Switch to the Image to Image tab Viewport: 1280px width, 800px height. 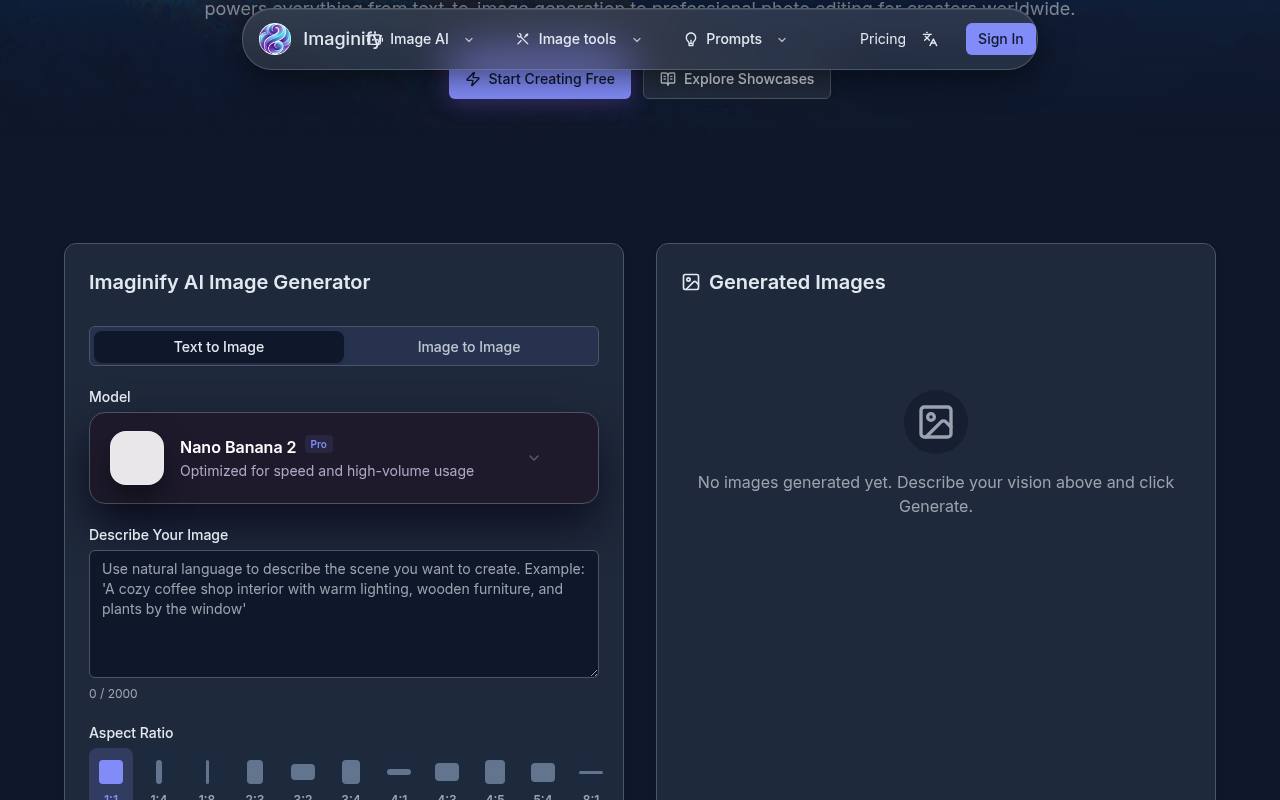click(469, 347)
